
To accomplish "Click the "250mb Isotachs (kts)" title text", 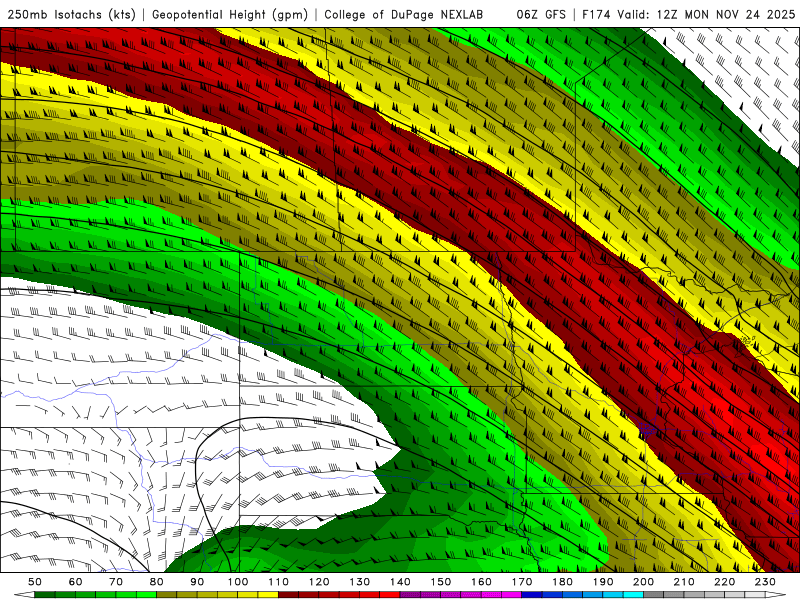I will (x=72, y=14).
